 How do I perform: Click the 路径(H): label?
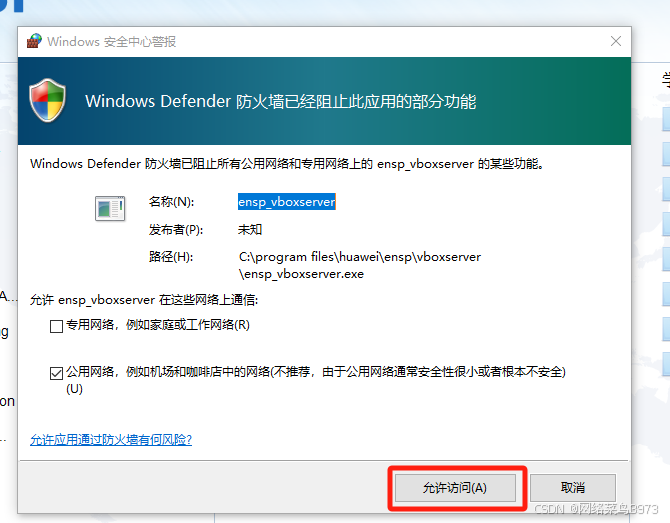[171, 257]
